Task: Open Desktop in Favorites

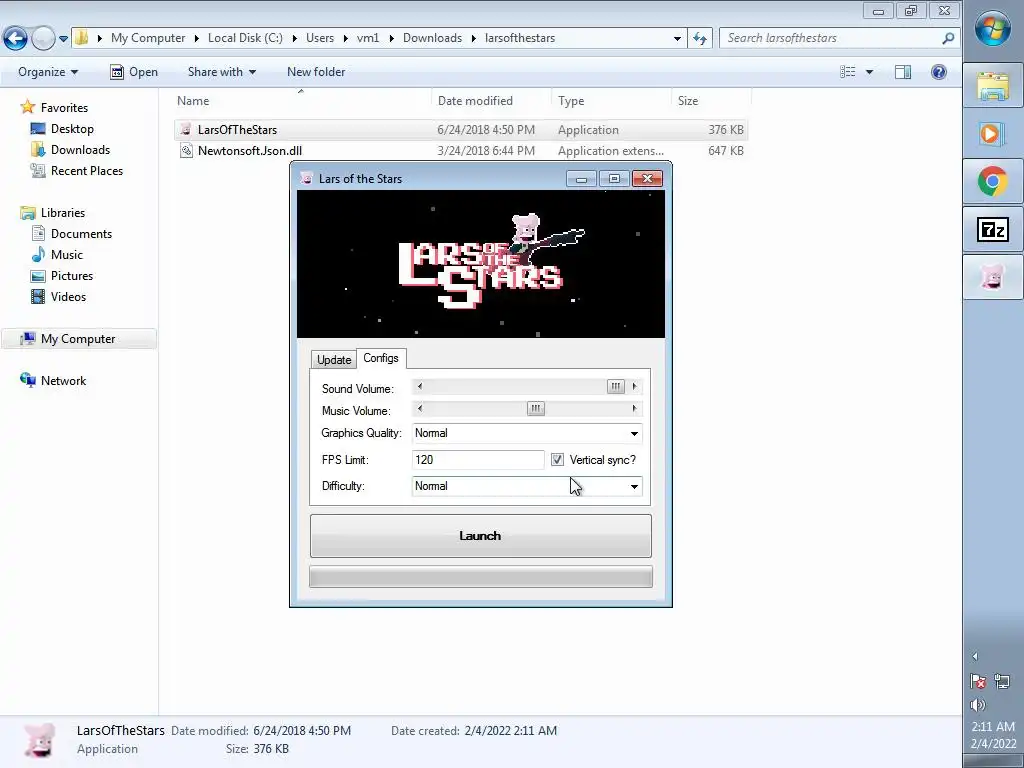Action: (x=72, y=129)
